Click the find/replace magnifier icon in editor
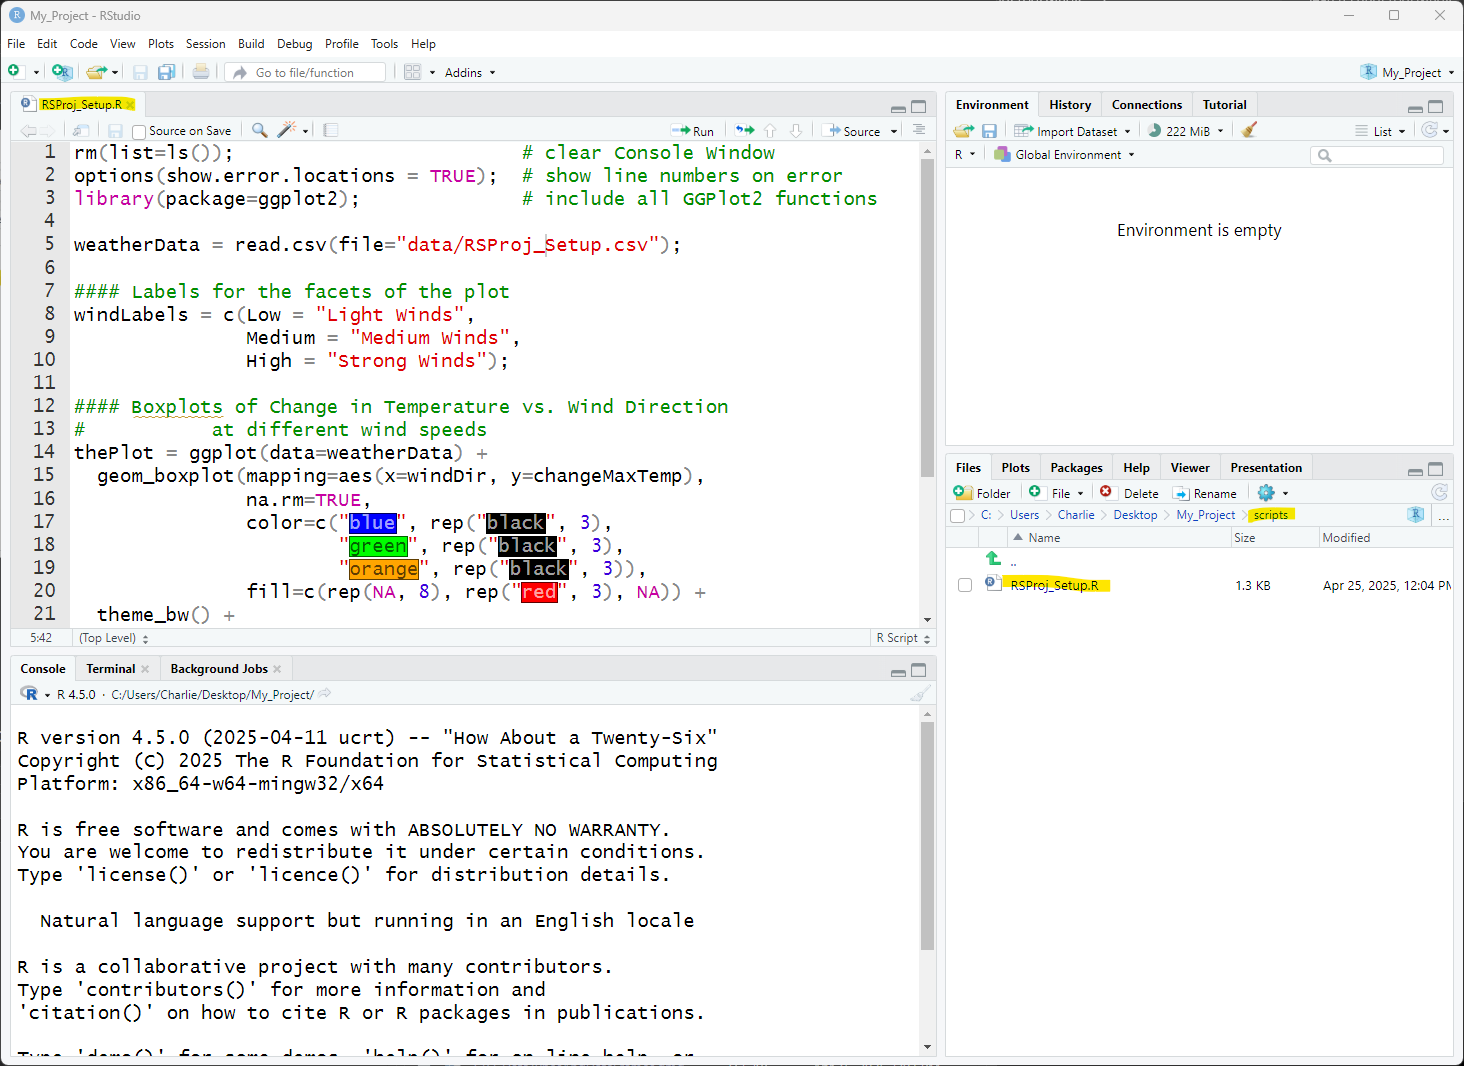The image size is (1464, 1066). click(x=259, y=130)
